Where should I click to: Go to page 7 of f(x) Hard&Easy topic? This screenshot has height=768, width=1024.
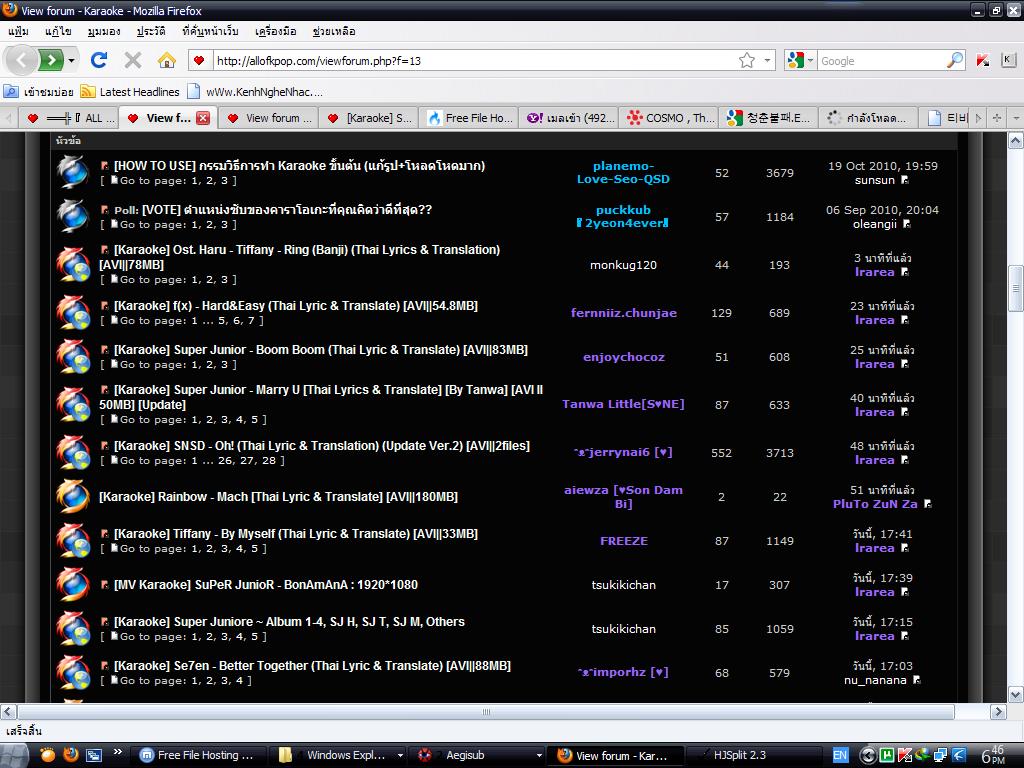click(x=251, y=321)
